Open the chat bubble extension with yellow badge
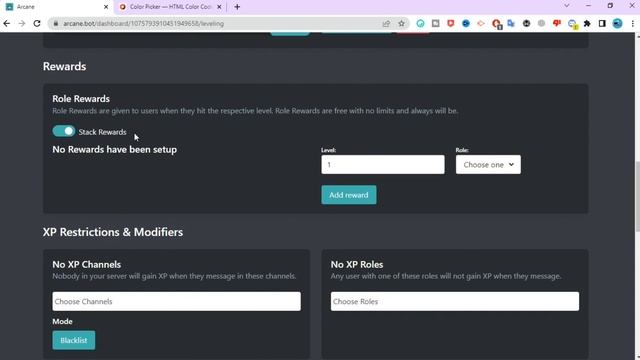640x360 pixels. [x=572, y=24]
